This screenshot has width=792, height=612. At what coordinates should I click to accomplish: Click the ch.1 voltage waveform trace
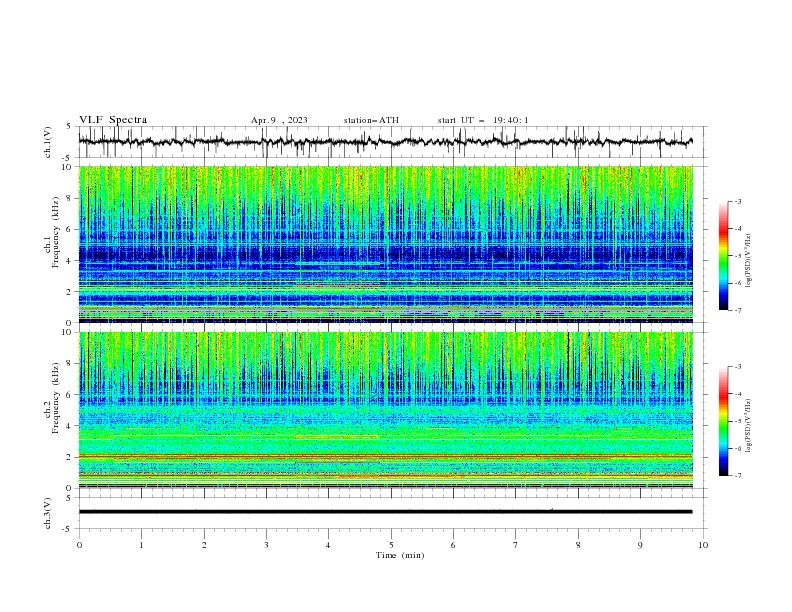(386, 142)
